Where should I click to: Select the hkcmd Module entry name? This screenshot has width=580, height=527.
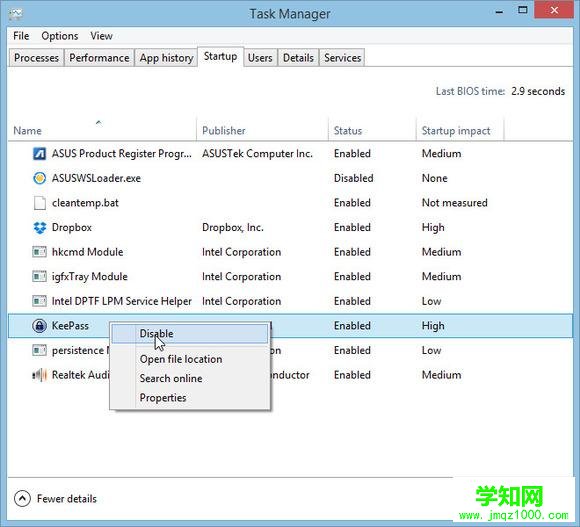coord(87,252)
